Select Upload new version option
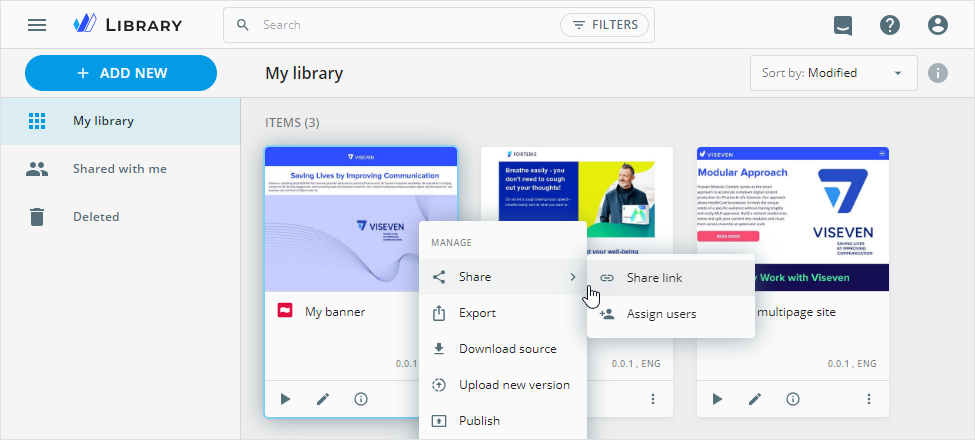The width and height of the screenshot is (975, 440). click(x=514, y=385)
